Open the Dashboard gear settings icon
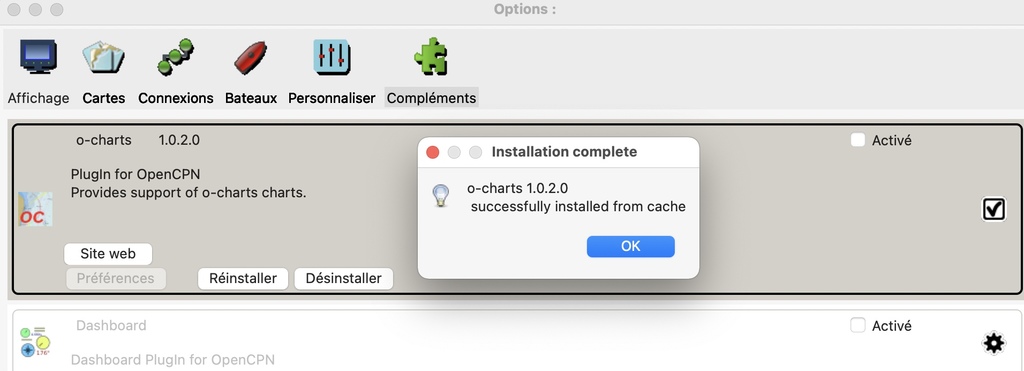Screen dimensions: 1024x371 pyautogui.click(x=993, y=342)
